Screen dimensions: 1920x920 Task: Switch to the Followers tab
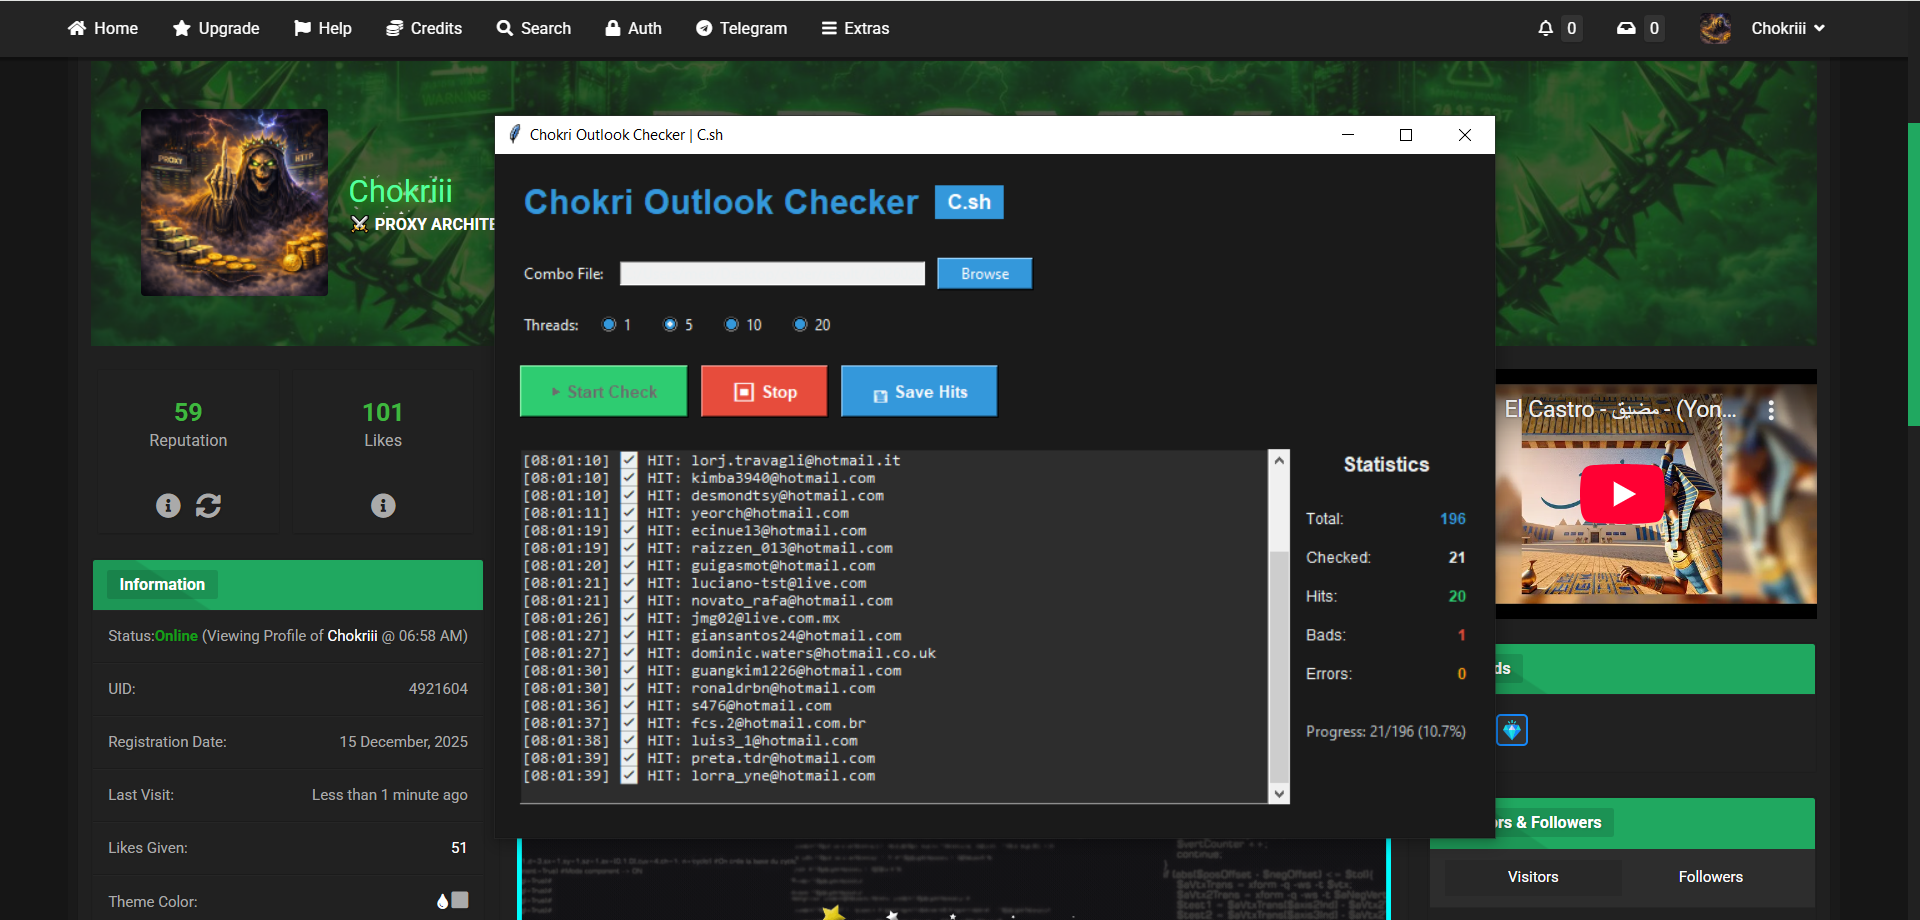coord(1711,877)
